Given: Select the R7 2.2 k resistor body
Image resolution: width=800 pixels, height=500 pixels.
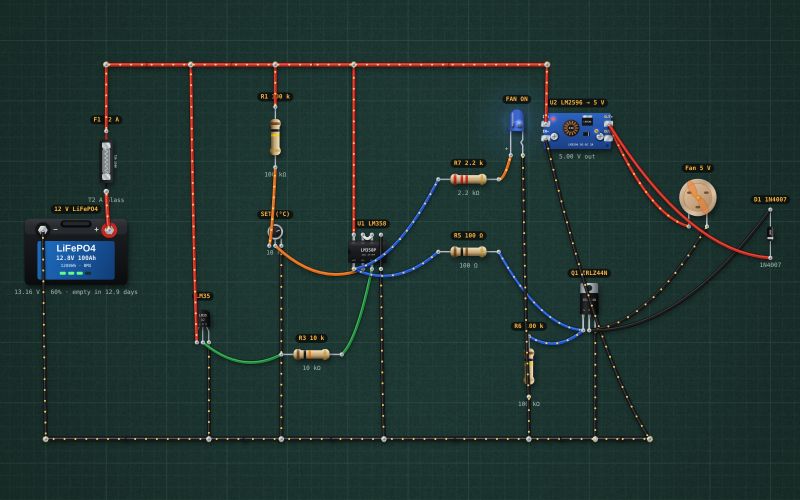Looking at the screenshot, I should click(468, 180).
